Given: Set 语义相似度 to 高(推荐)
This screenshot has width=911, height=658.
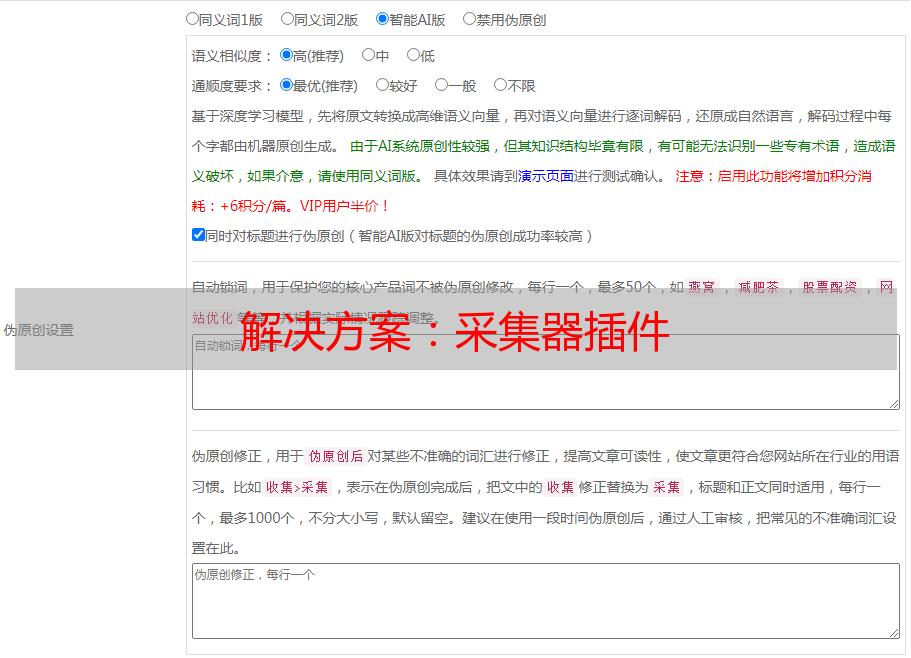Looking at the screenshot, I should [x=287, y=55].
